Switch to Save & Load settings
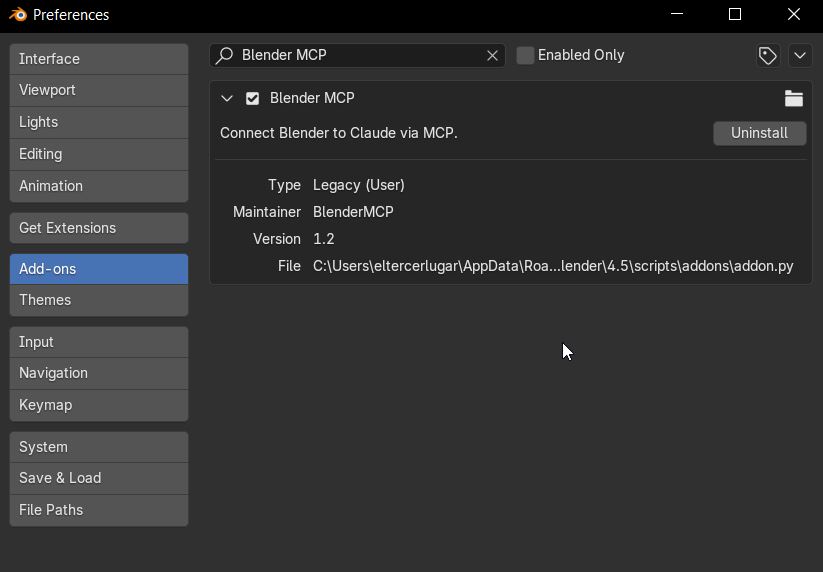The width and height of the screenshot is (823, 572). (x=99, y=478)
